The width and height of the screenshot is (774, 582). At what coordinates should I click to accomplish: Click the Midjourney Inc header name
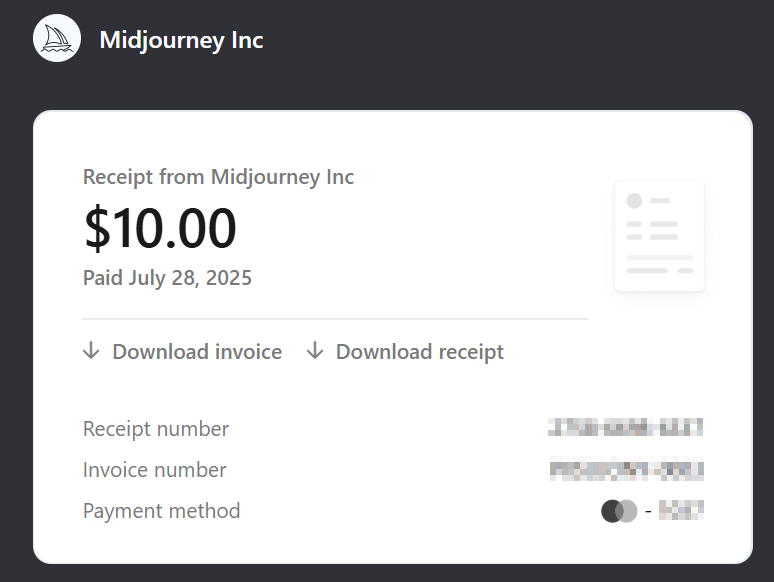click(181, 40)
